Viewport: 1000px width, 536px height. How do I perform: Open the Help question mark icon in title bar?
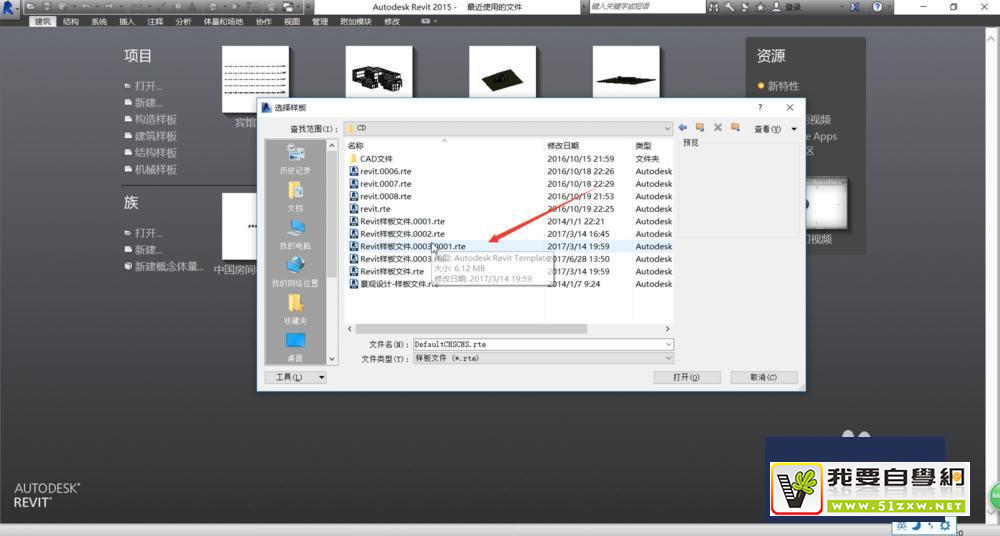(x=878, y=7)
